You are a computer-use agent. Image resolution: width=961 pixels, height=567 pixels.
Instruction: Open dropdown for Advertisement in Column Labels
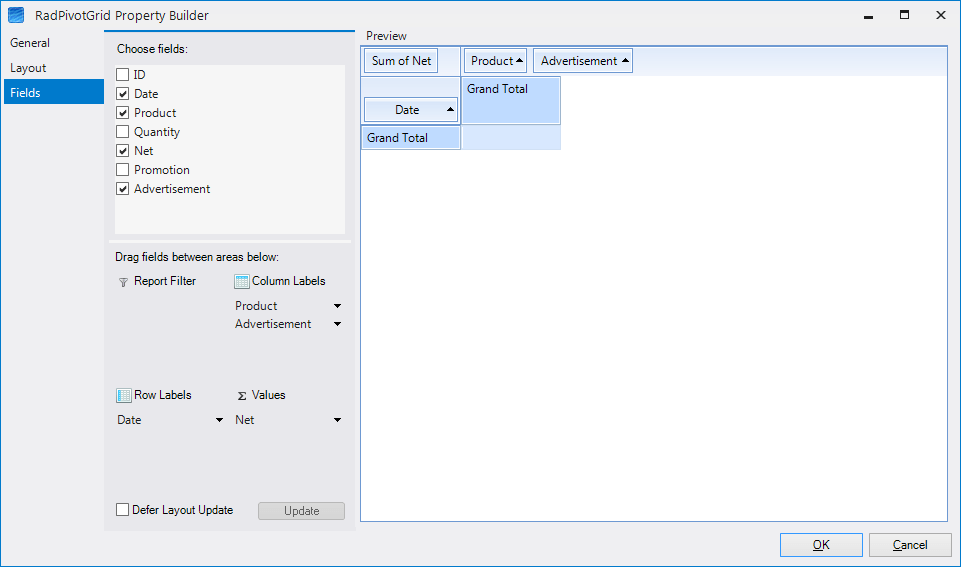click(337, 324)
